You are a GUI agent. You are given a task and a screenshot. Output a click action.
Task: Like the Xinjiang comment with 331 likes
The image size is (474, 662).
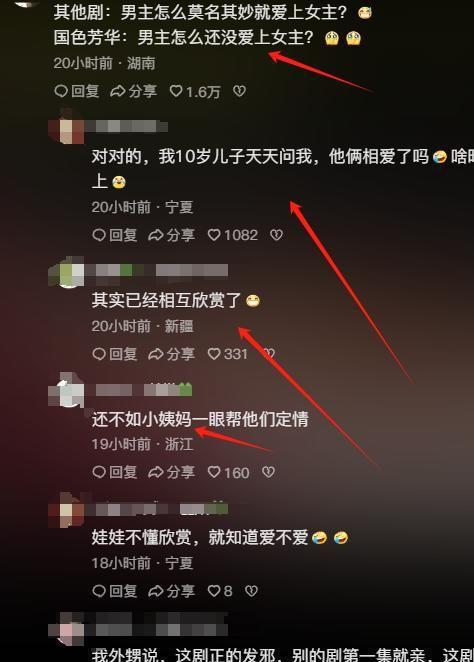pos(214,354)
